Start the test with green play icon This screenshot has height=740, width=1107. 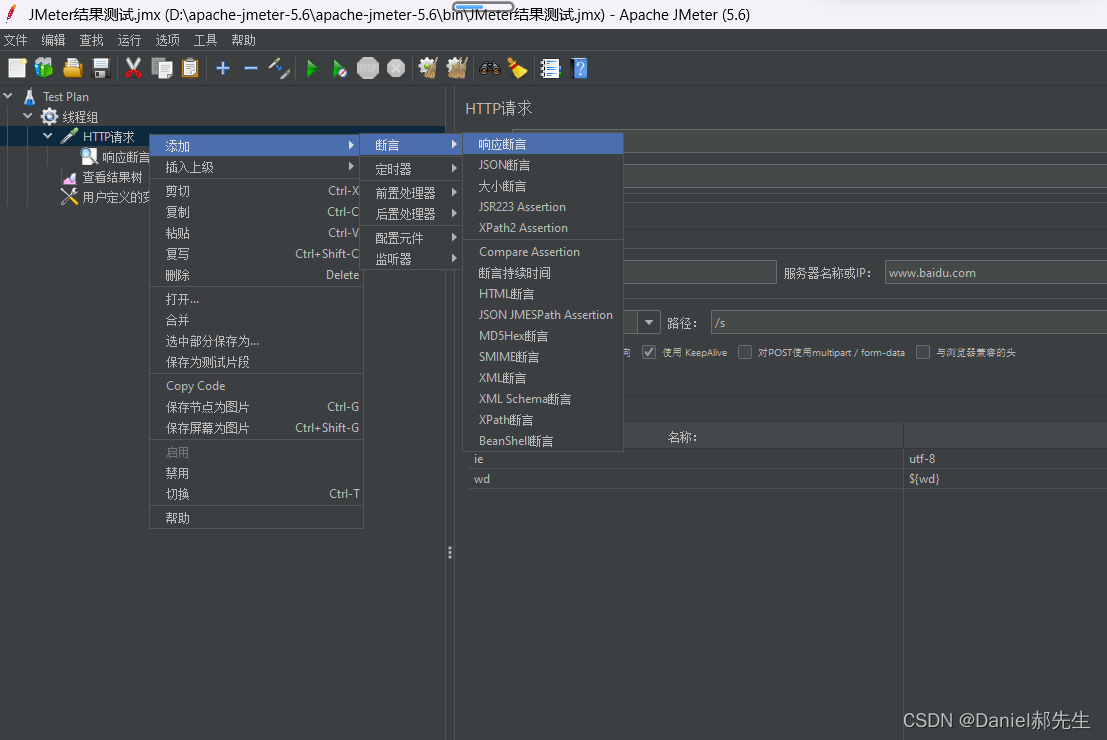pyautogui.click(x=311, y=68)
